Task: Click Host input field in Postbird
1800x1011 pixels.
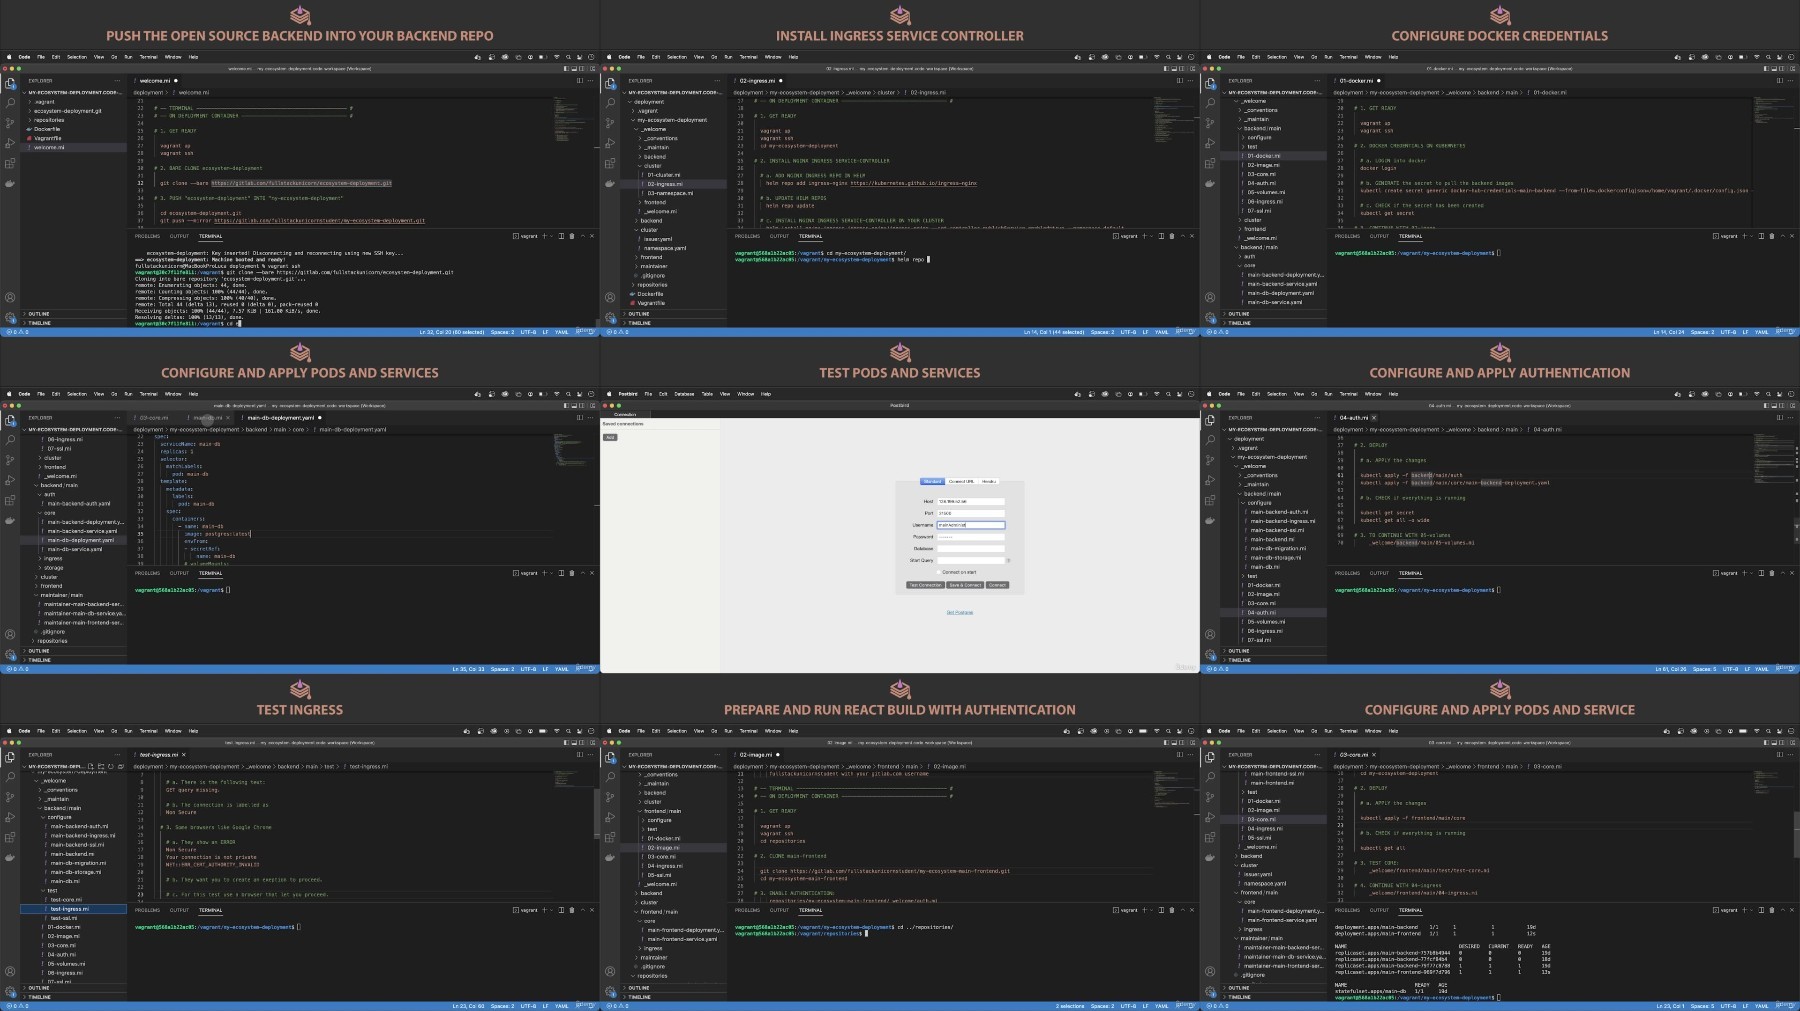Action: [971, 501]
